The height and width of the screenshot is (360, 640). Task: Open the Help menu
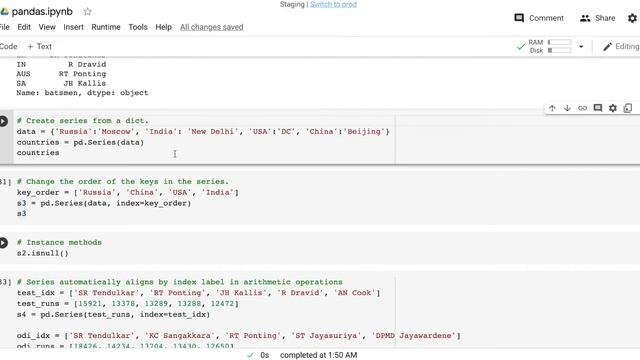pyautogui.click(x=163, y=27)
